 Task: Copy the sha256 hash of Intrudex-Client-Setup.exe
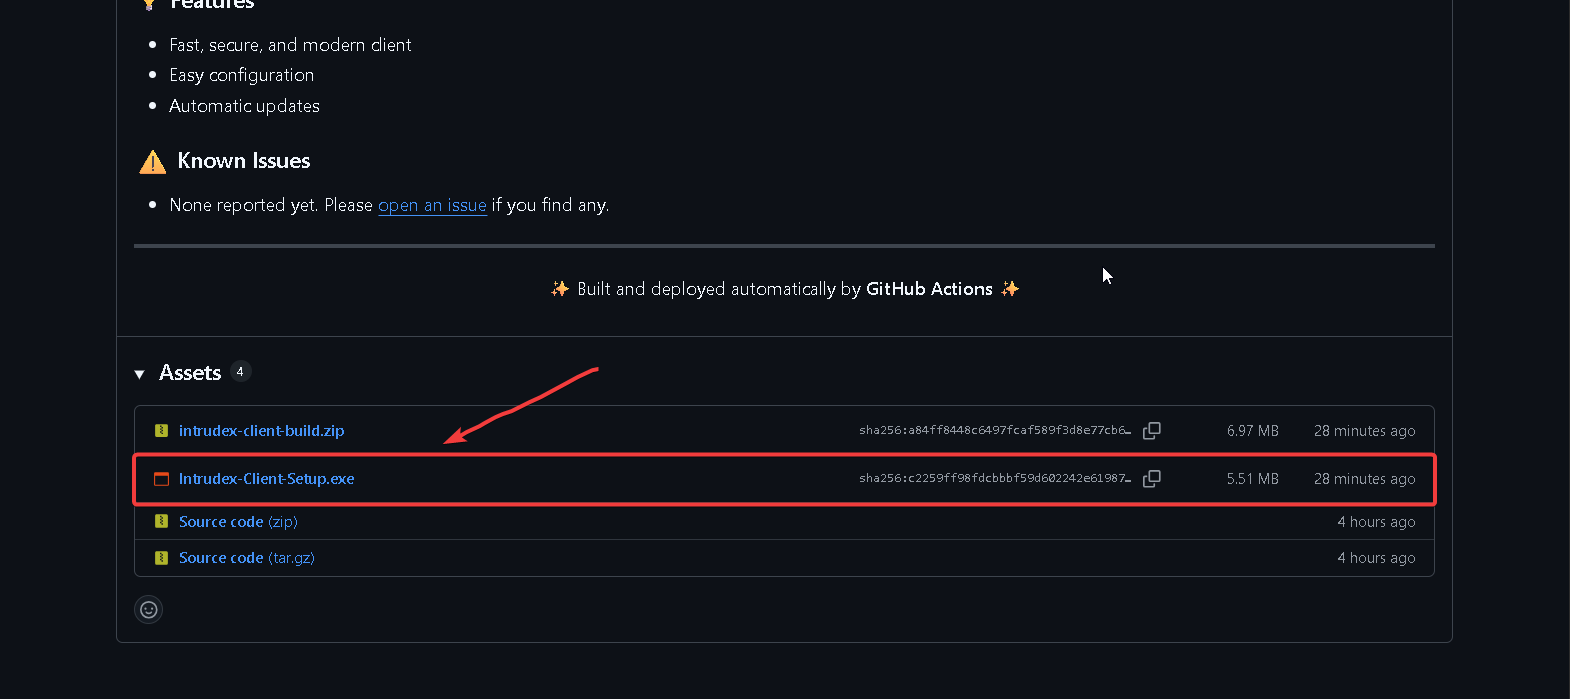1152,479
